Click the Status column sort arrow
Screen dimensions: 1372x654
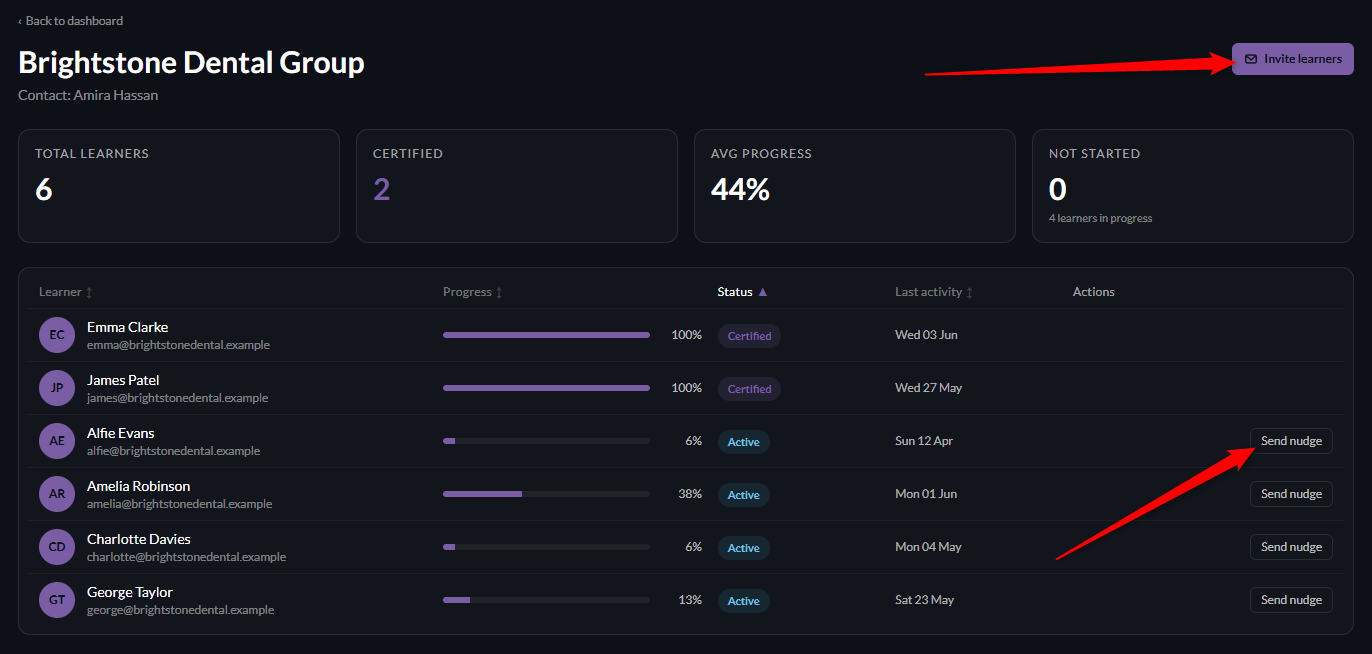(x=763, y=292)
